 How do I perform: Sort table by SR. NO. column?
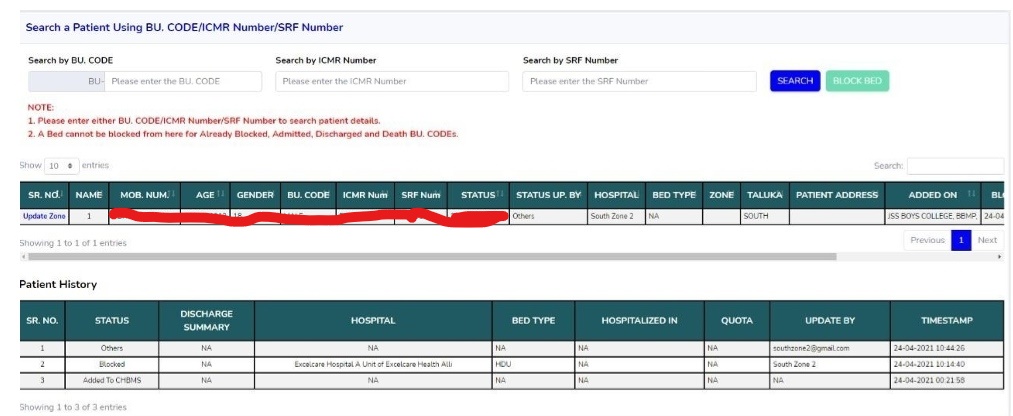pyautogui.click(x=44, y=194)
